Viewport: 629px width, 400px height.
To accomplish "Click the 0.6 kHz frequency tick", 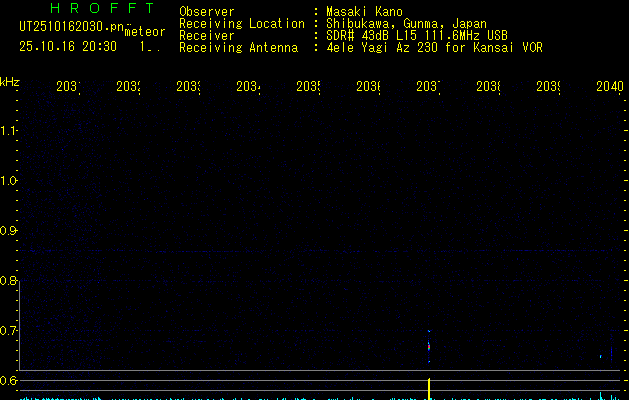I will coord(9,381).
